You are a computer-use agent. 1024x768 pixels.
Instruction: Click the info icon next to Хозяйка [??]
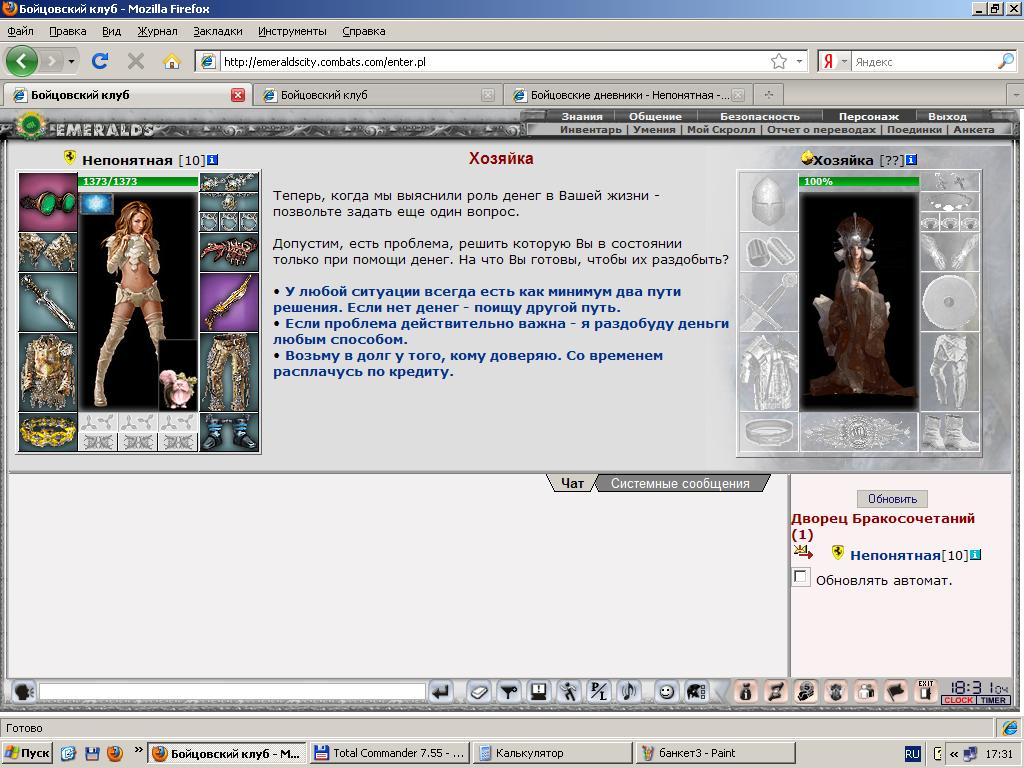tap(912, 160)
